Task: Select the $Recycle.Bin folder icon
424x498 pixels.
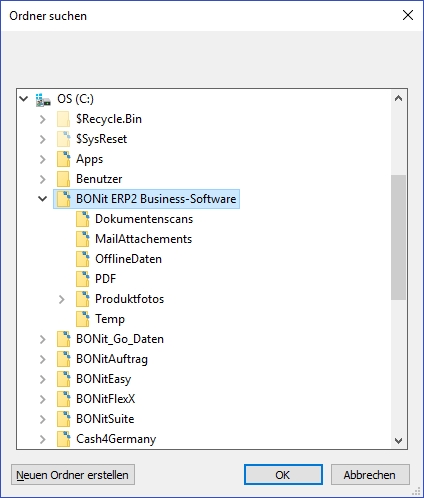Action: click(x=63, y=119)
